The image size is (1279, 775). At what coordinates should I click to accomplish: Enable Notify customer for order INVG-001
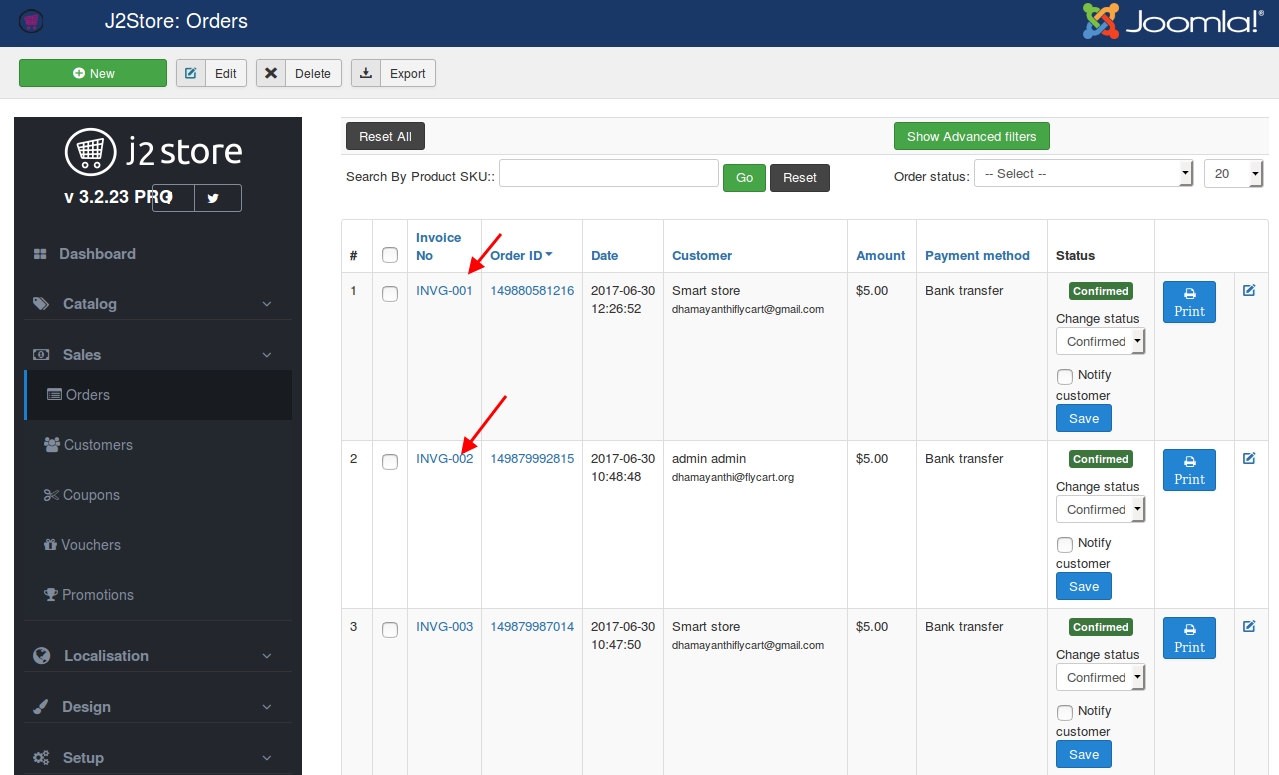(1065, 377)
